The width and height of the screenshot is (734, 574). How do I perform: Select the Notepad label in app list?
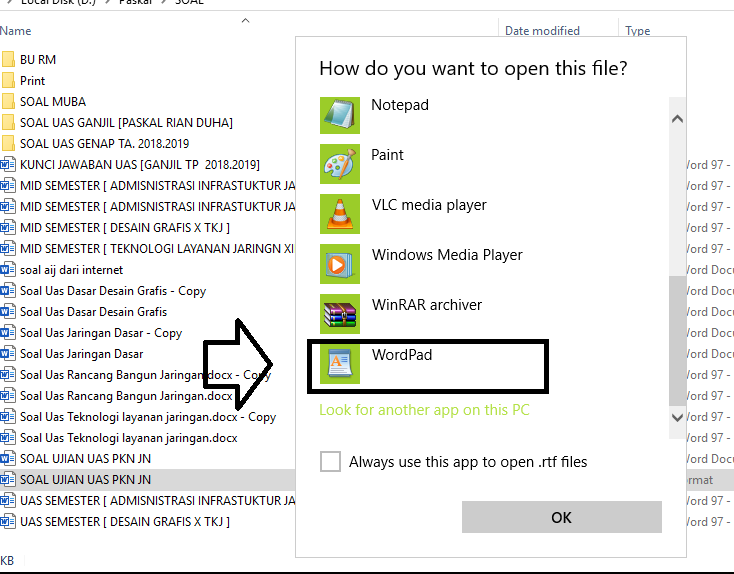coord(400,105)
